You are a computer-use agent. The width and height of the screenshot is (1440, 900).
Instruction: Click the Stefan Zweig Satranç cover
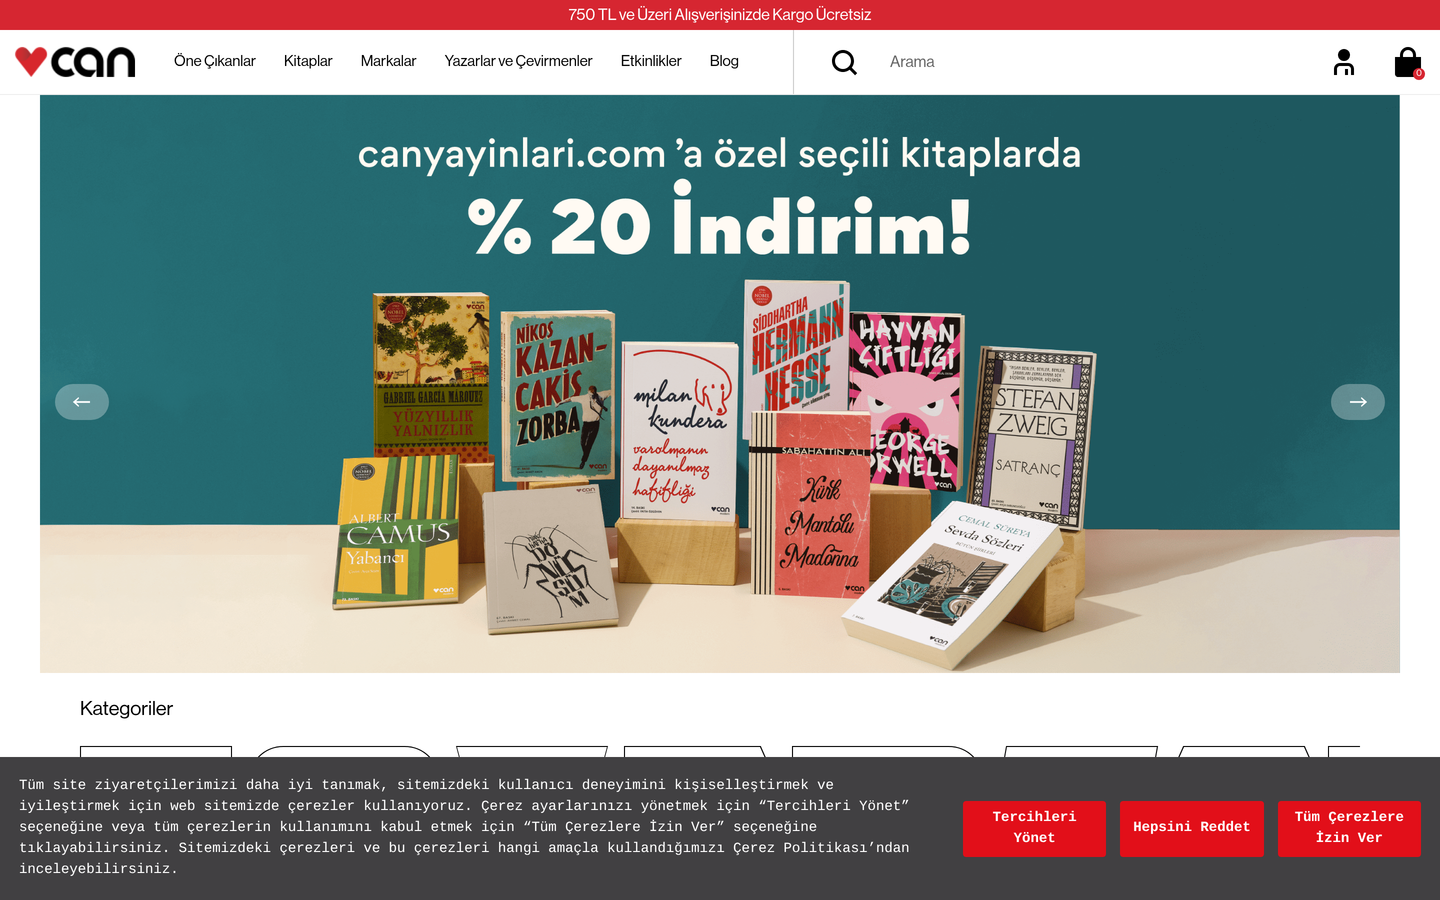pos(1032,437)
